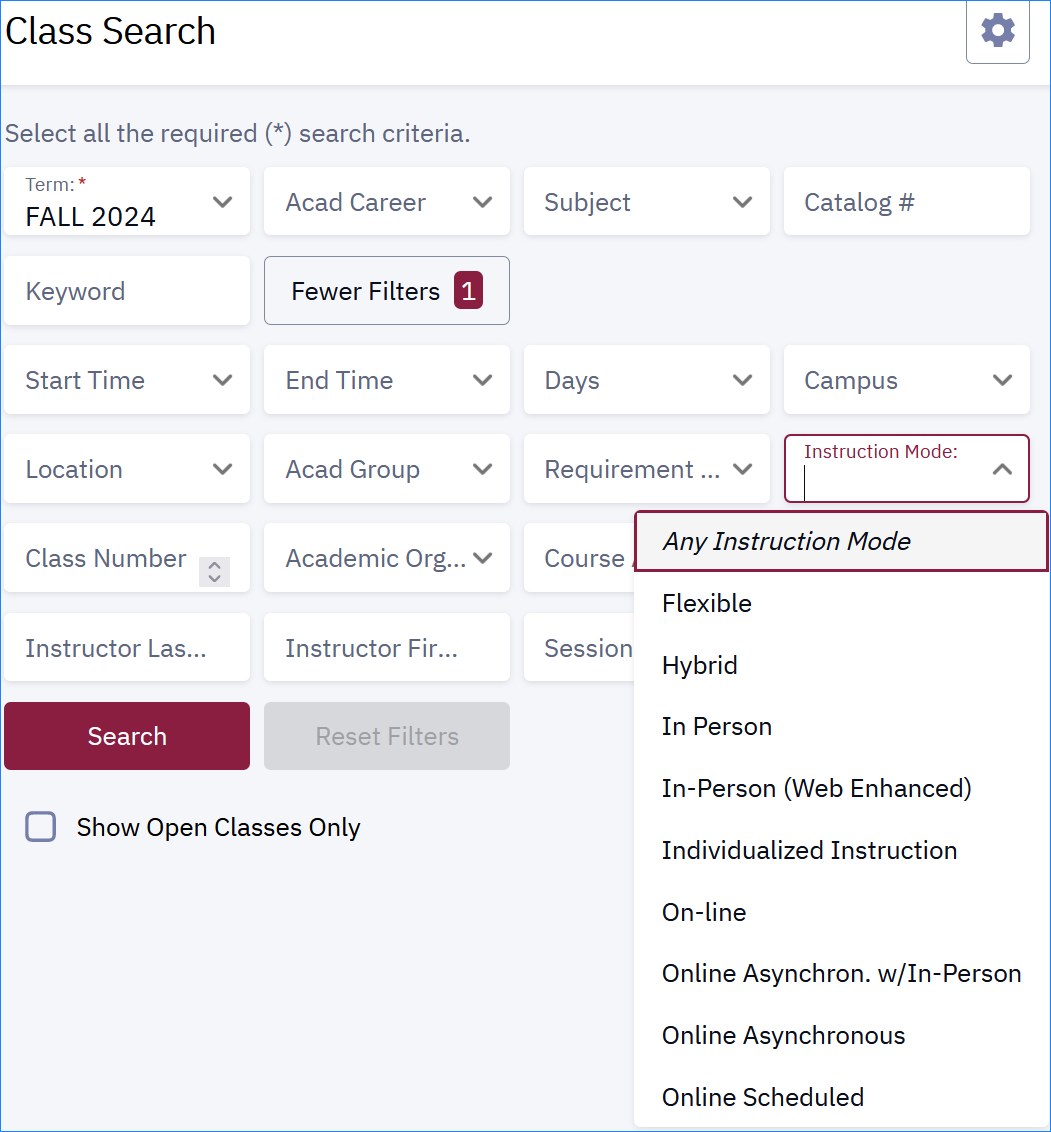The image size is (1051, 1132).
Task: Click the Fewer Filters button
Action: click(387, 290)
